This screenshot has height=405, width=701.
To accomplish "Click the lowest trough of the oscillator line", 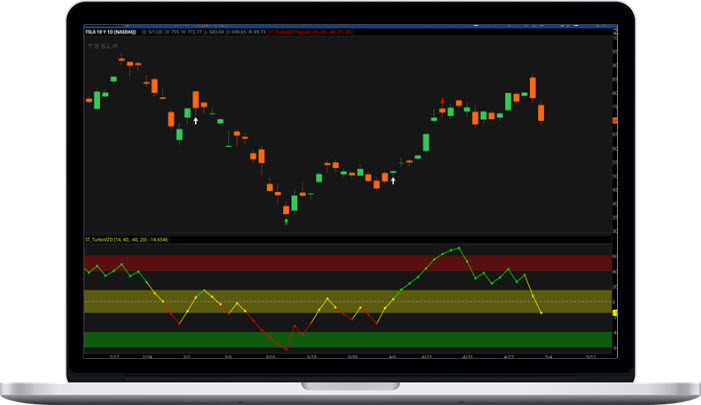I will tap(286, 350).
